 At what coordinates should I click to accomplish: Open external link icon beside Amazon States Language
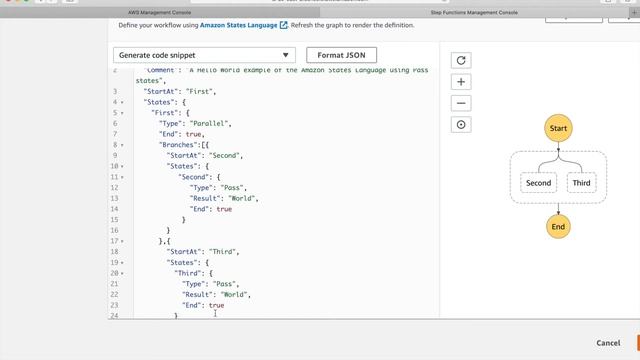(283, 25)
